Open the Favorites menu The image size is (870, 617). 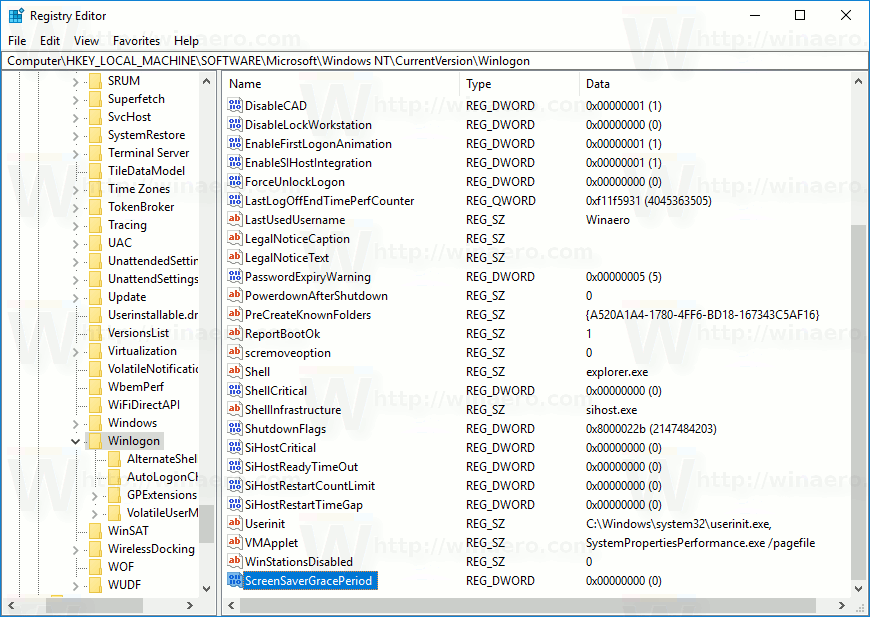coord(136,41)
